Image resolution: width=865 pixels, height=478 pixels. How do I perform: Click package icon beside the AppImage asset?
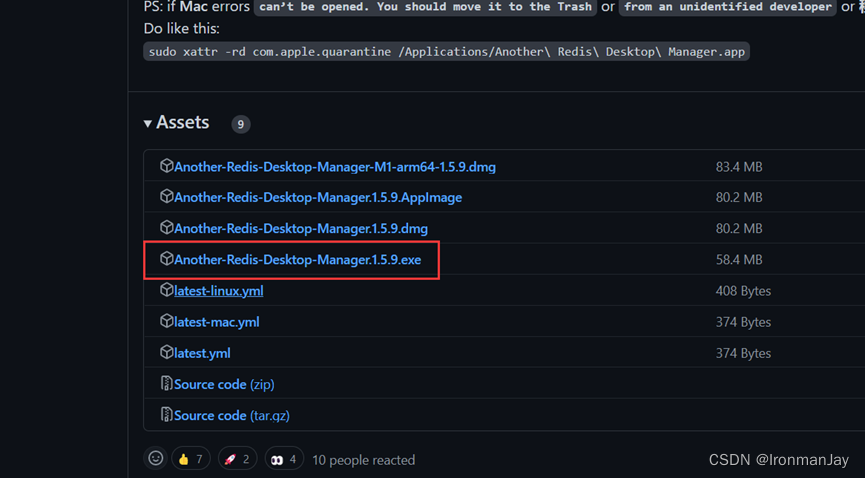click(167, 196)
